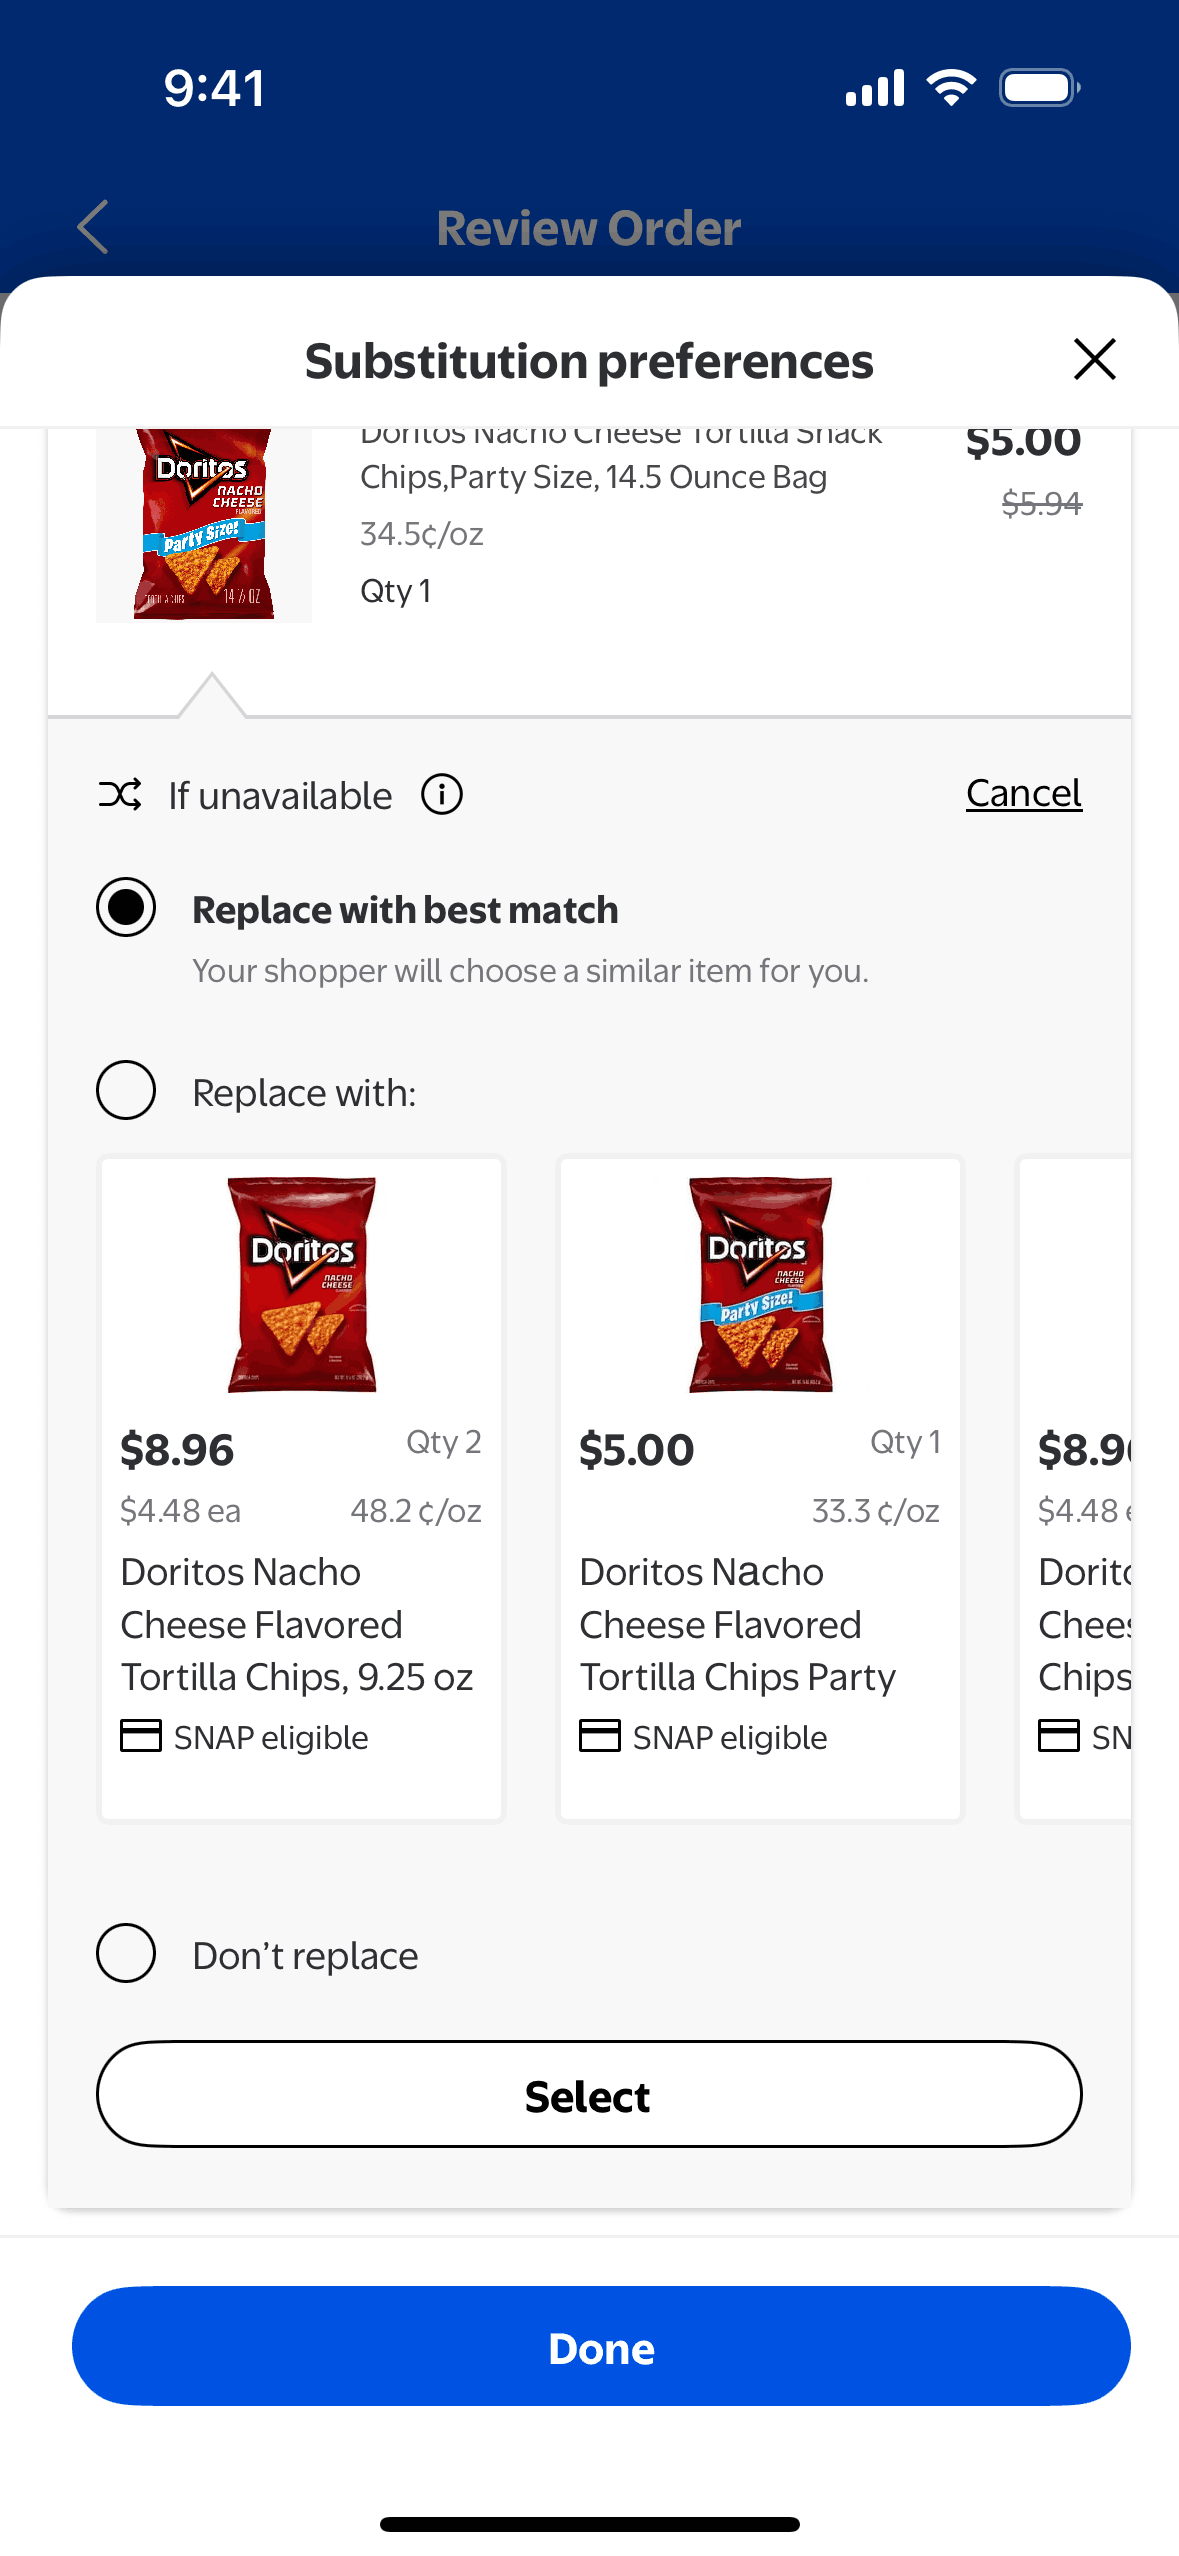
Task: Tap SNAP eligible card icon on 9.25 oz item
Action: [x=141, y=1735]
